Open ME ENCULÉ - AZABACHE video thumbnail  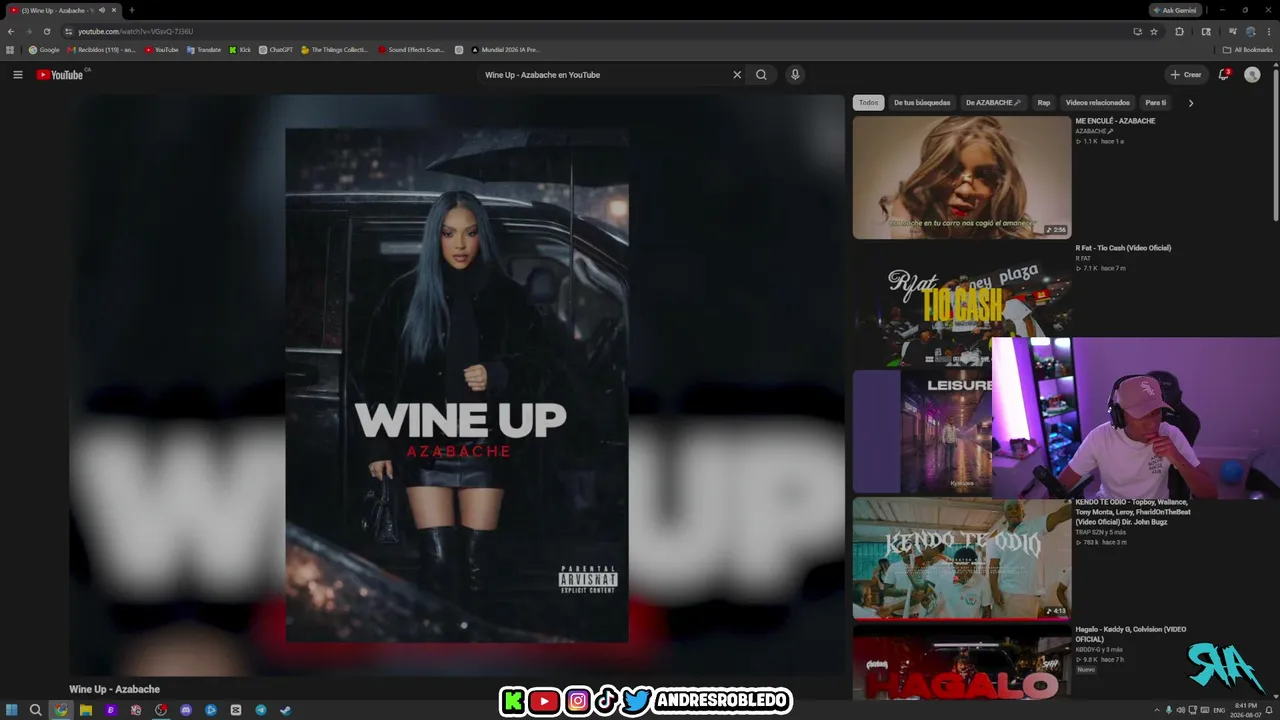(962, 178)
